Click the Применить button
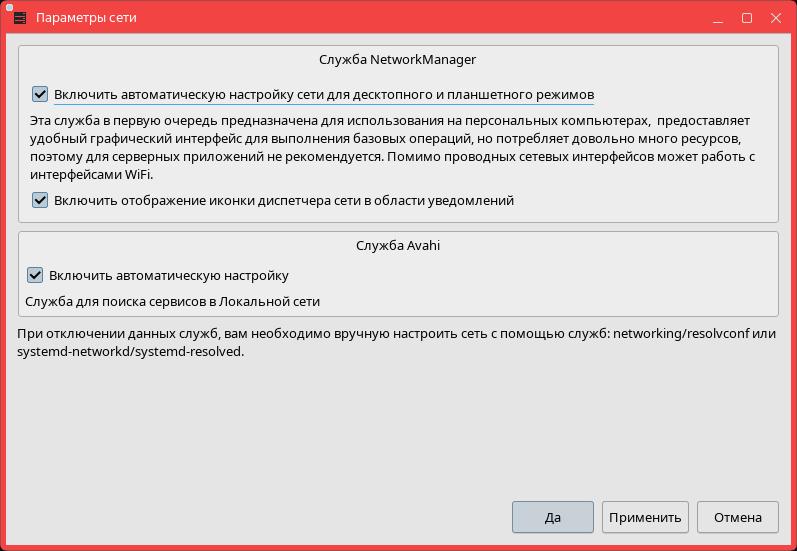The width and height of the screenshot is (797, 551). click(x=645, y=517)
